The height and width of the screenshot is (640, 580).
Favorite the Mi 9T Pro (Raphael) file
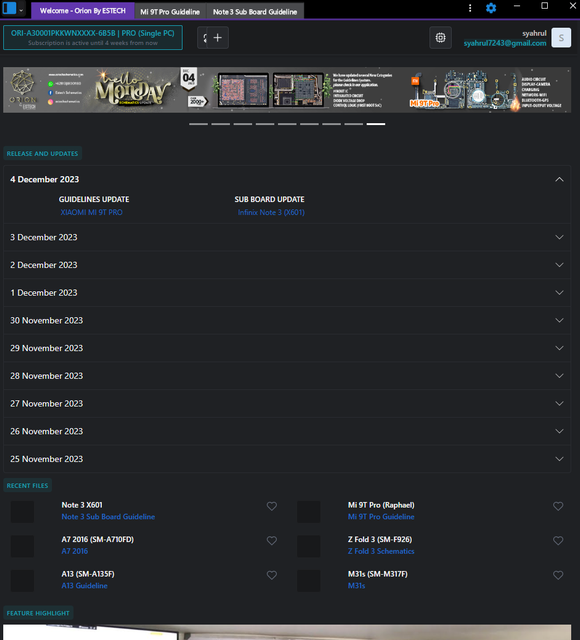coord(558,506)
